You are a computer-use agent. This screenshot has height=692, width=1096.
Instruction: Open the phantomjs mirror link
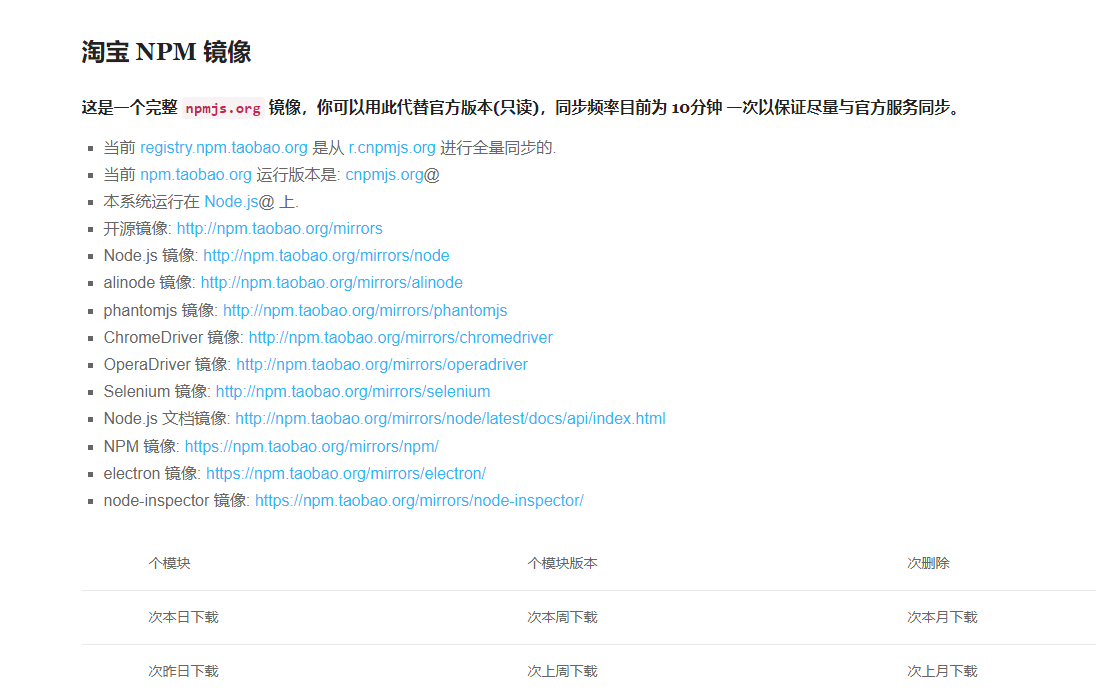click(365, 310)
